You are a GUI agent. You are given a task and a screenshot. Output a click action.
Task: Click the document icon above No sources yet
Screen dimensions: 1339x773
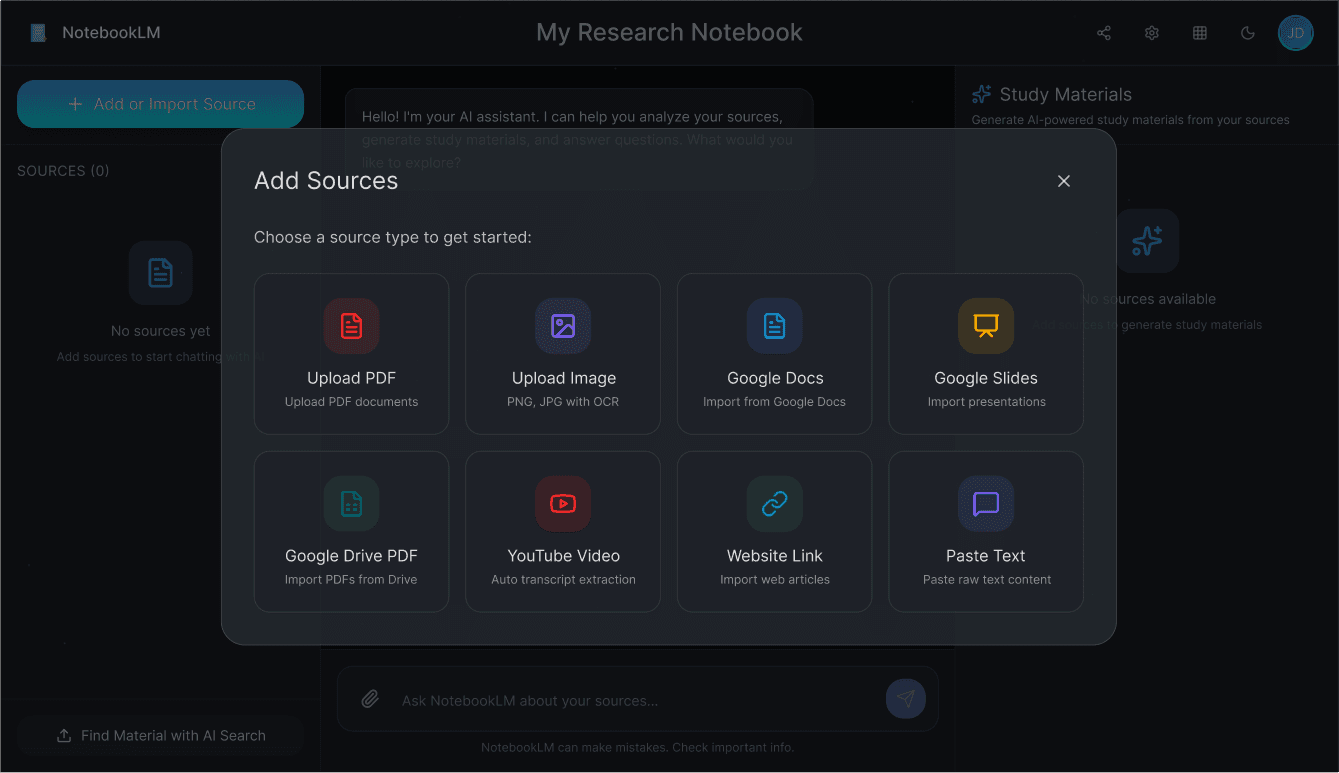(x=161, y=273)
